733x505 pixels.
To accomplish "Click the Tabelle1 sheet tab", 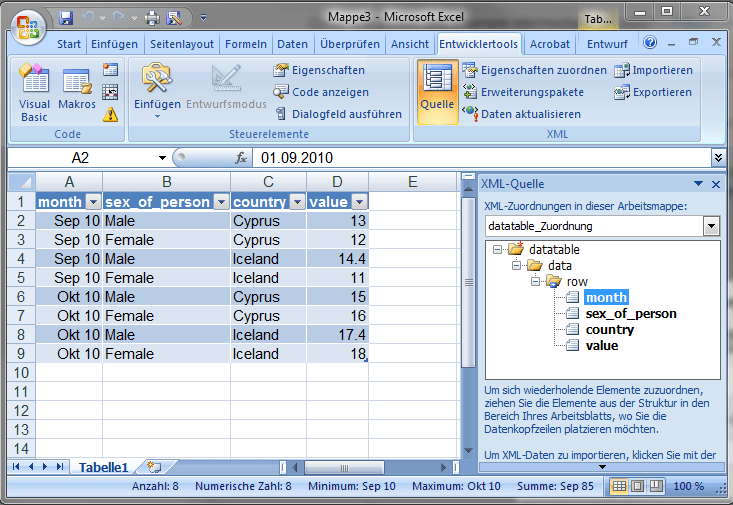I will pyautogui.click(x=103, y=467).
